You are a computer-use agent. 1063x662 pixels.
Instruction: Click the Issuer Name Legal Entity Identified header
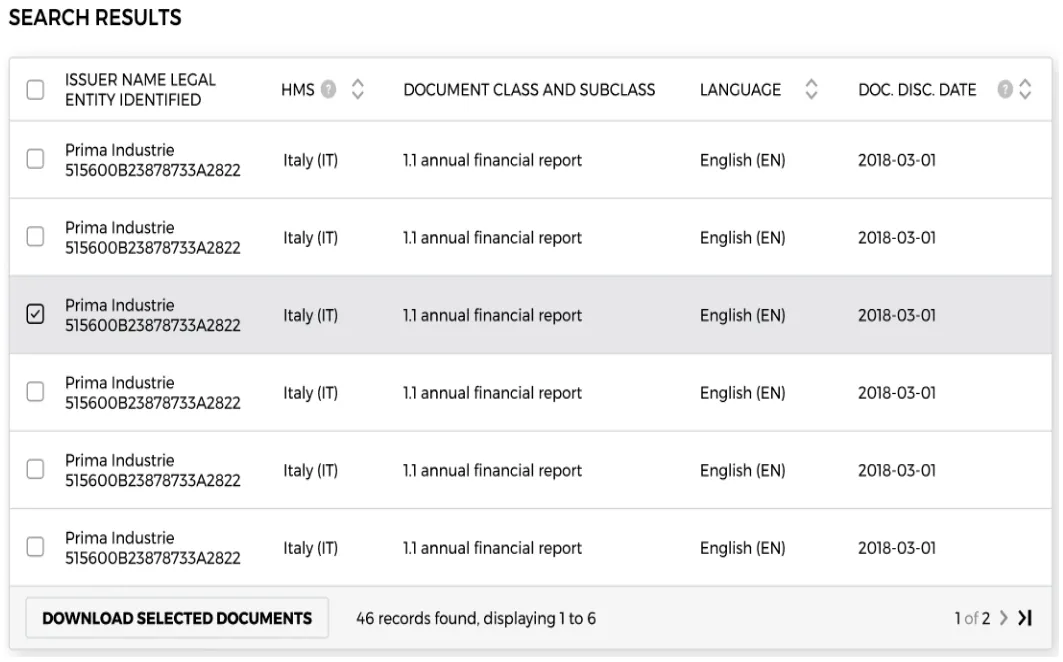point(140,90)
